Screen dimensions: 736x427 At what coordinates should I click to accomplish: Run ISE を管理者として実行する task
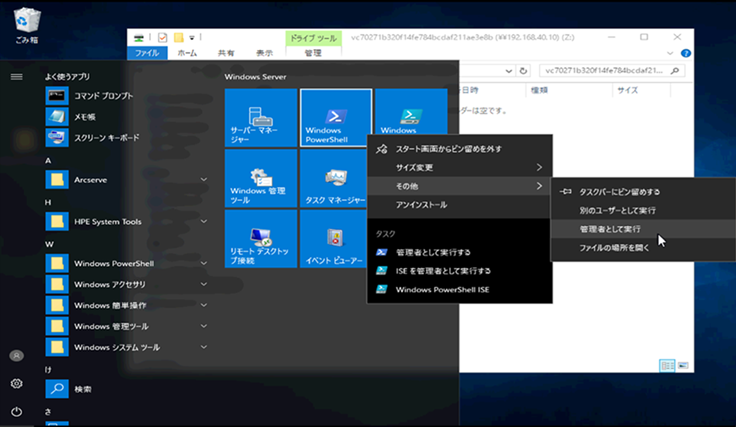click(x=460, y=271)
